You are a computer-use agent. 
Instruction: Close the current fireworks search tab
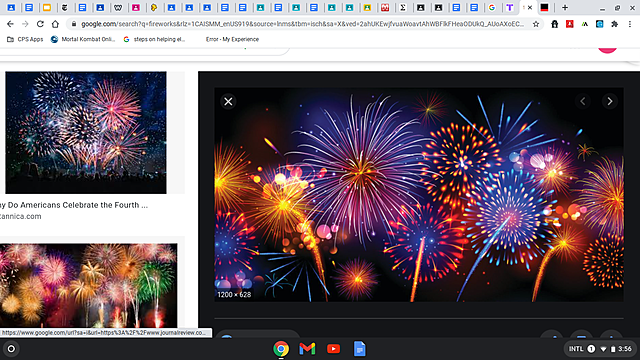pyautogui.click(x=530, y=8)
